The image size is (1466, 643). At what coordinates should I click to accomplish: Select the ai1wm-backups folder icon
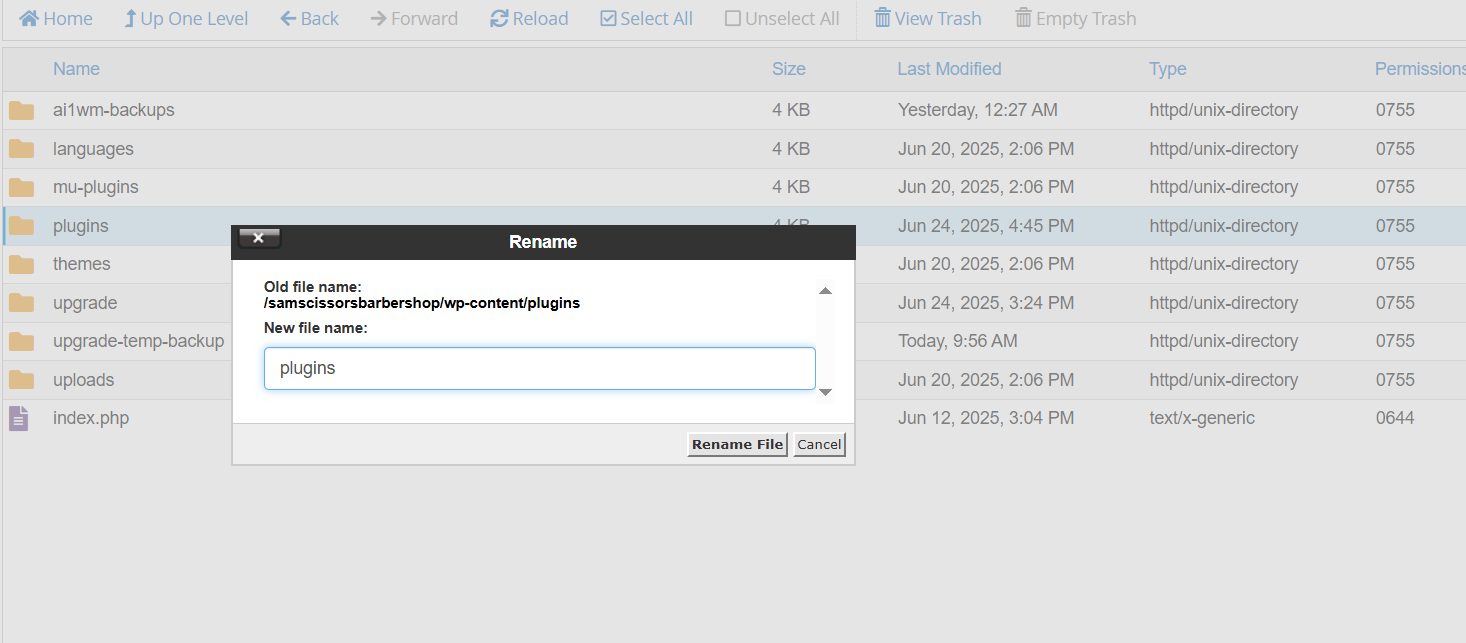pyautogui.click(x=21, y=110)
